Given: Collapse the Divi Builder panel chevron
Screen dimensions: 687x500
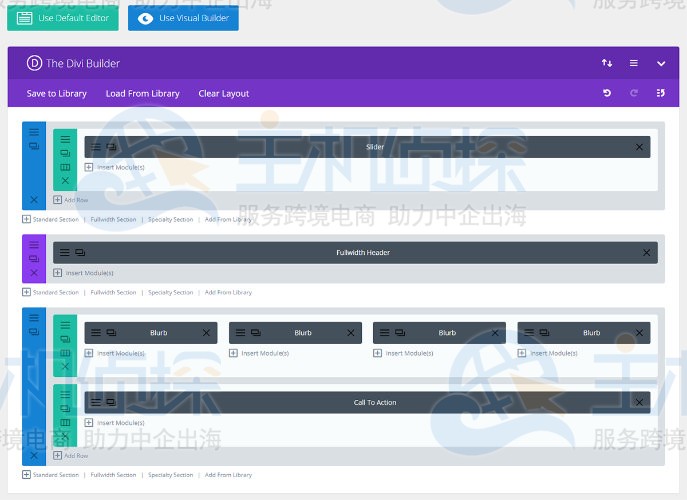Looking at the screenshot, I should (x=661, y=64).
